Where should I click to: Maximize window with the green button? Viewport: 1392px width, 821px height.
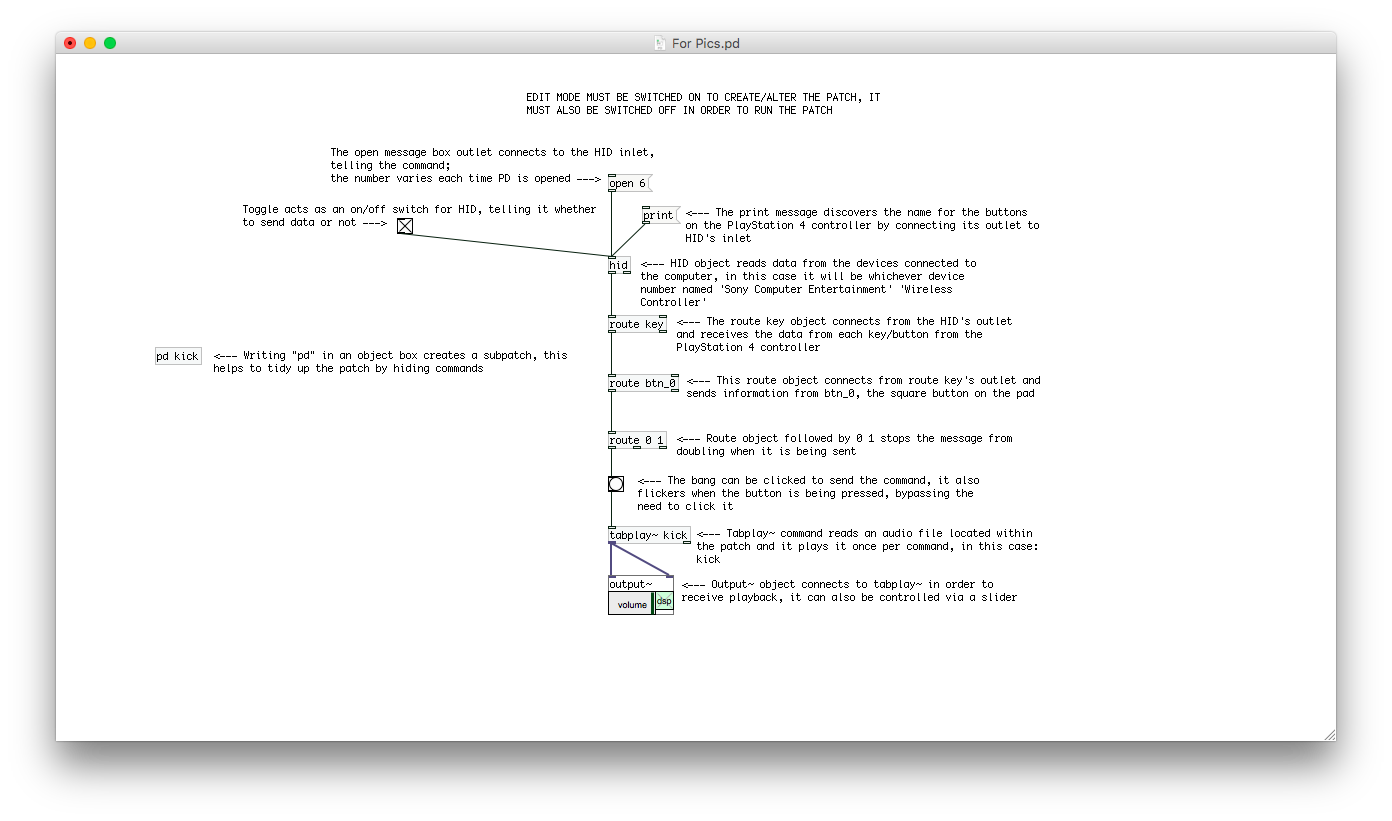pyautogui.click(x=110, y=43)
